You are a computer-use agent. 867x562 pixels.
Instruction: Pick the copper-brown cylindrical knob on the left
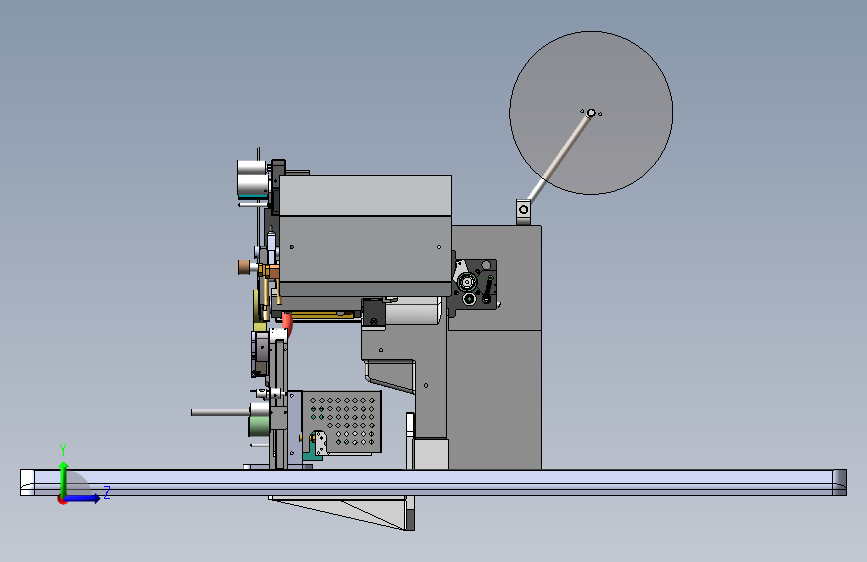[x=244, y=267]
